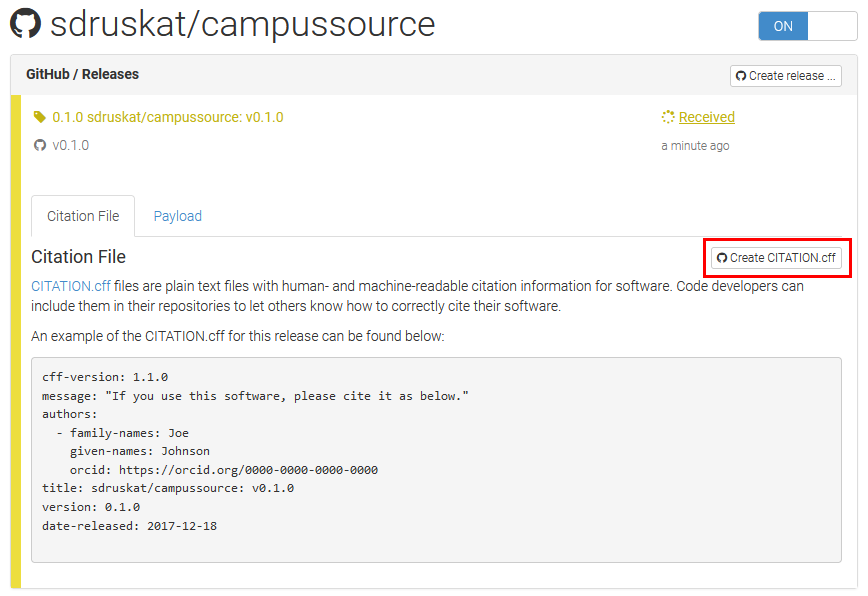Click the 'date-released: 2017-12-18' line

click(130, 526)
